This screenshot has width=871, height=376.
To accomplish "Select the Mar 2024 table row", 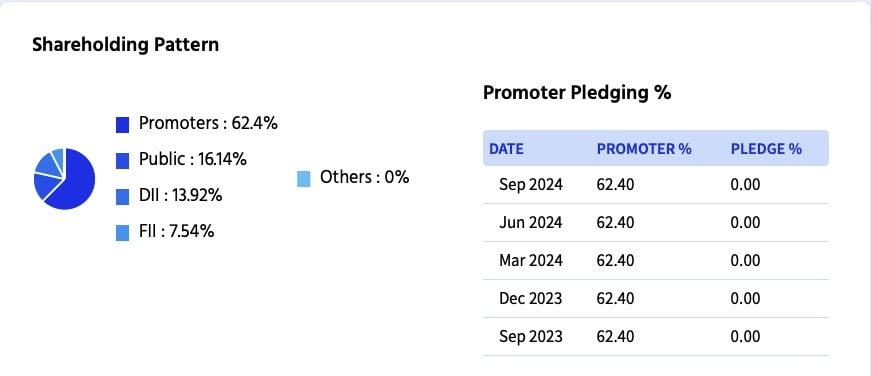I will click(655, 260).
